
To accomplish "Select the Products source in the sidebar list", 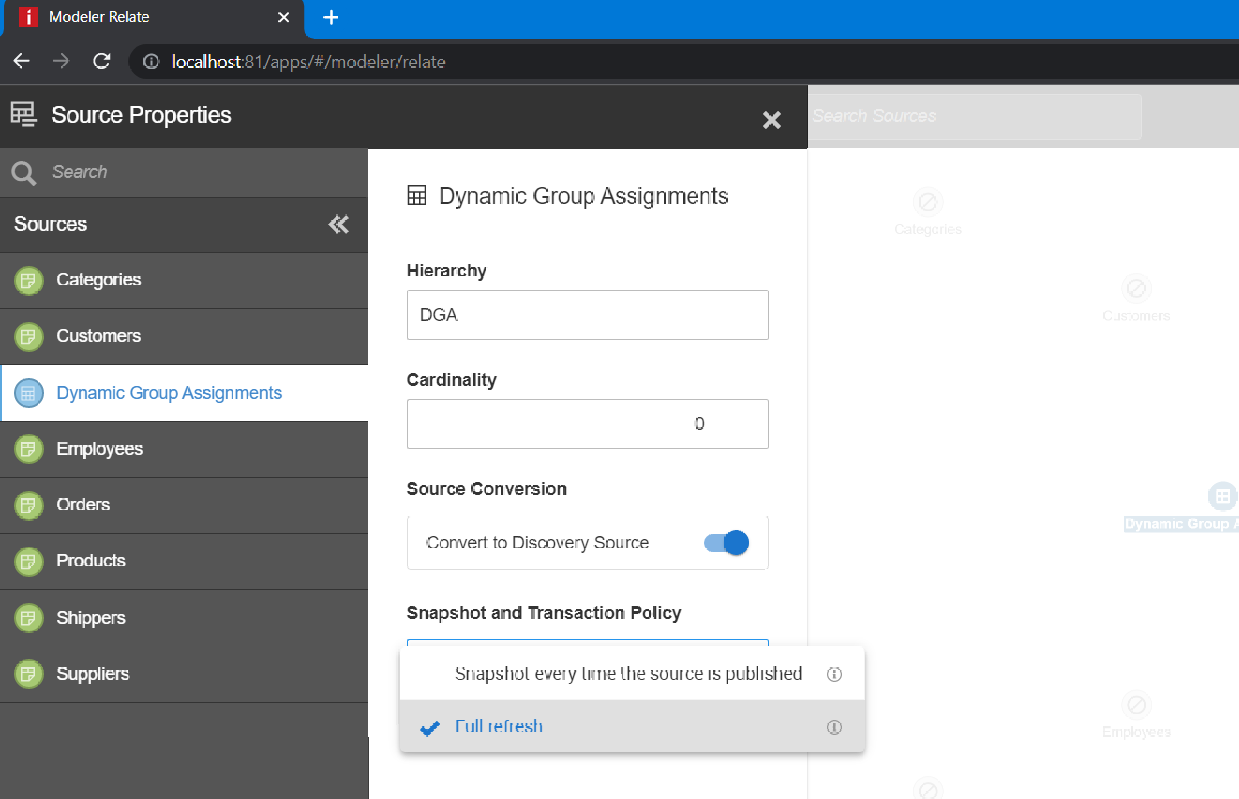I will pos(184,561).
